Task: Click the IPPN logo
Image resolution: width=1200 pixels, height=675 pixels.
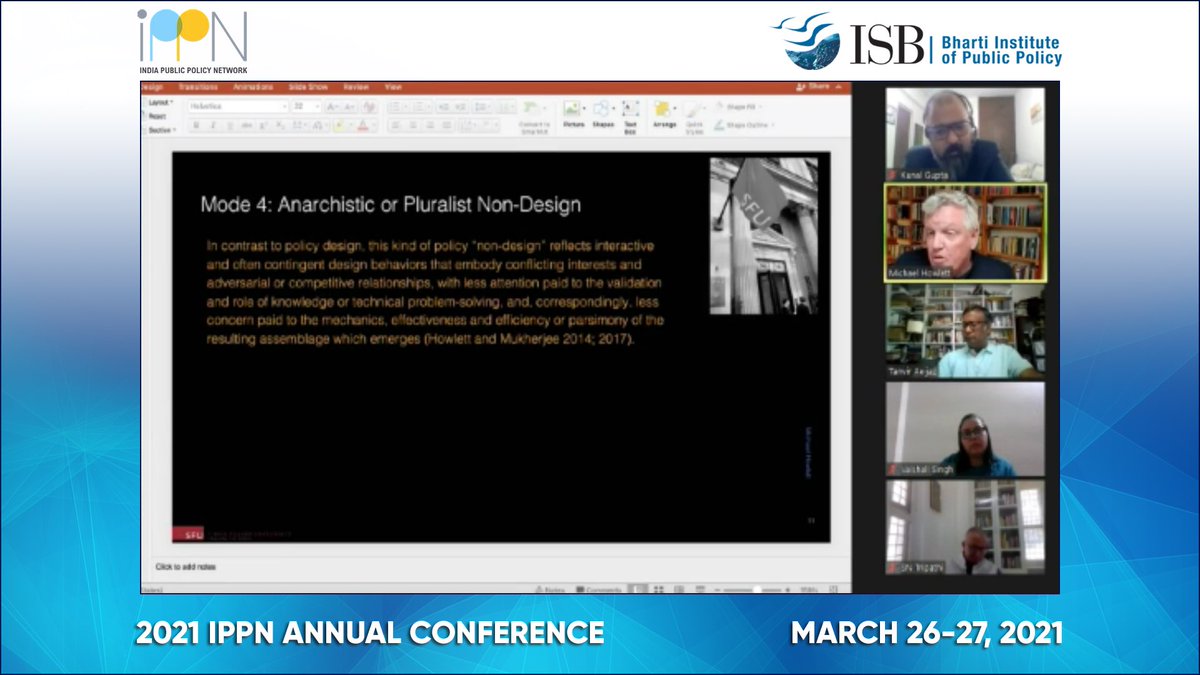Action: tap(193, 42)
